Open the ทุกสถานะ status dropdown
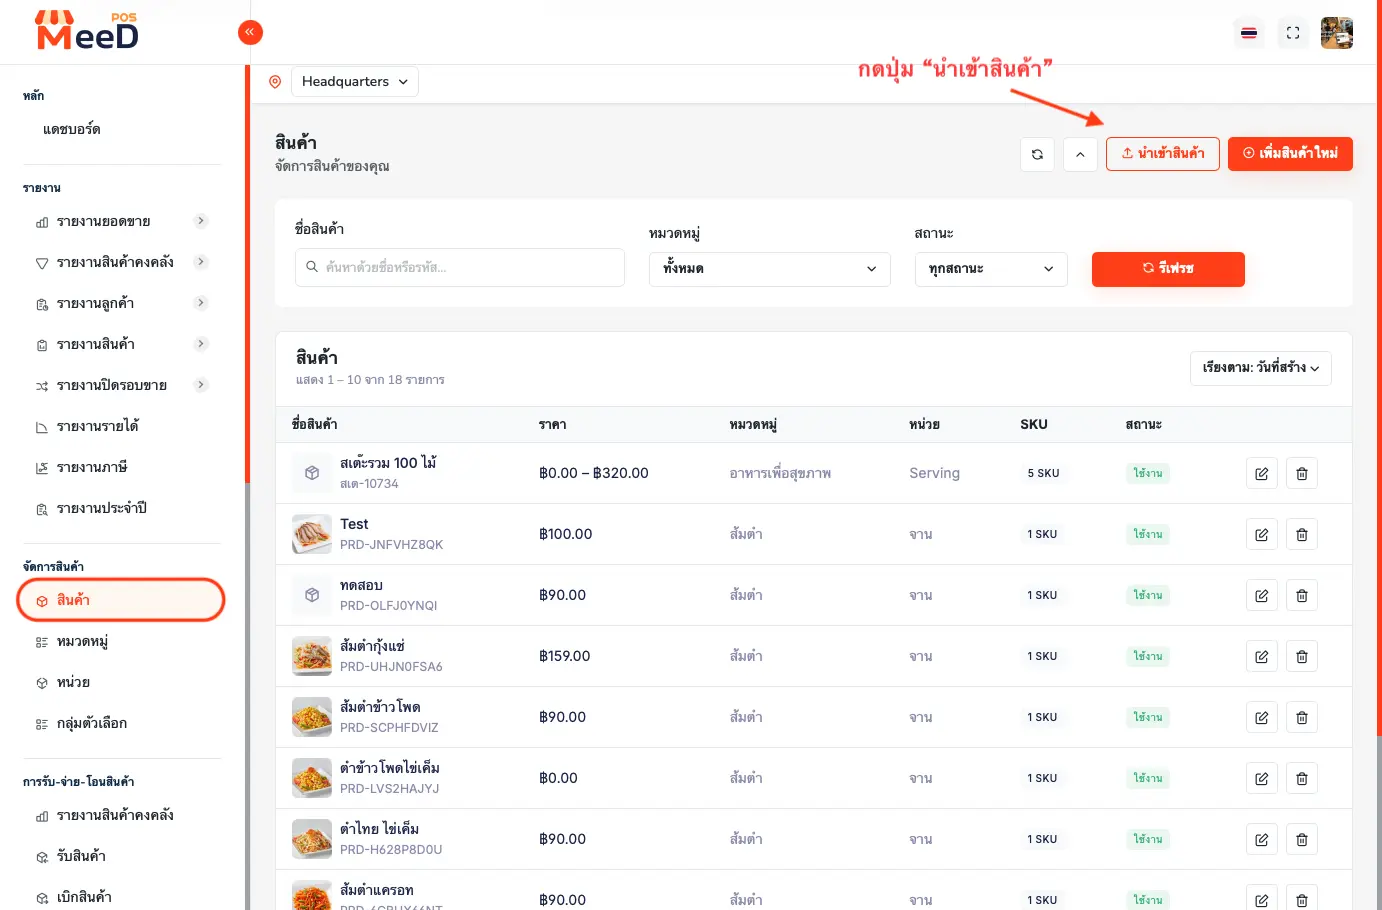1382x910 pixels. tap(991, 269)
